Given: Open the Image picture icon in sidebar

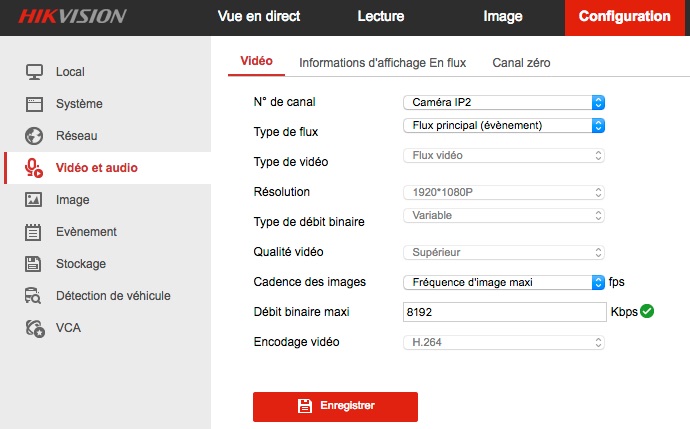Looking at the screenshot, I should (x=34, y=200).
